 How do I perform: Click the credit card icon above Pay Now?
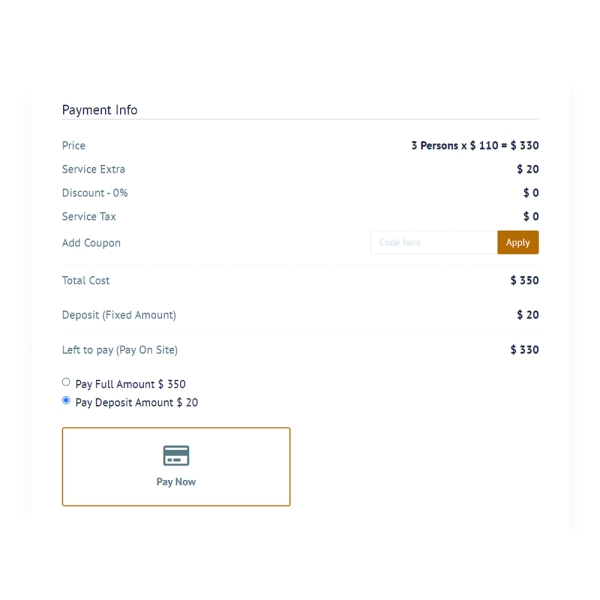pos(176,456)
